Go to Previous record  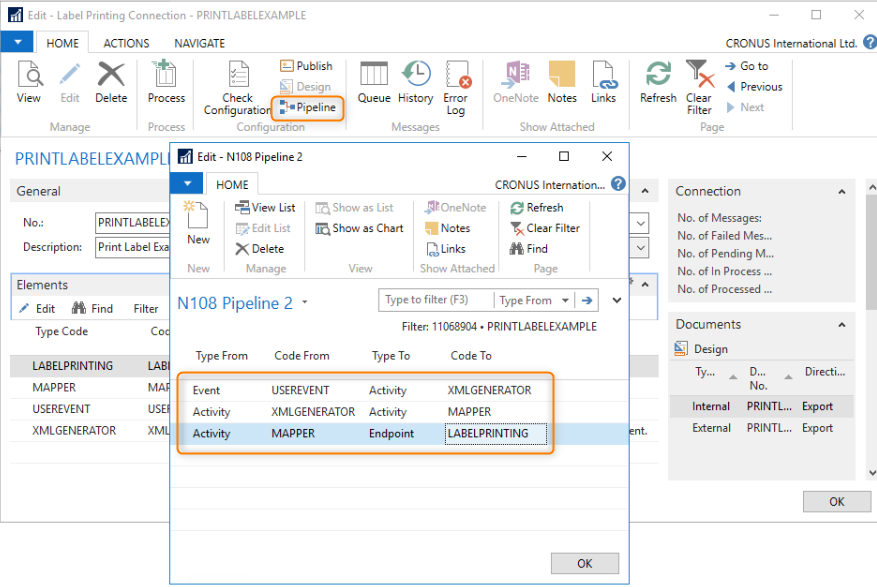click(x=755, y=87)
